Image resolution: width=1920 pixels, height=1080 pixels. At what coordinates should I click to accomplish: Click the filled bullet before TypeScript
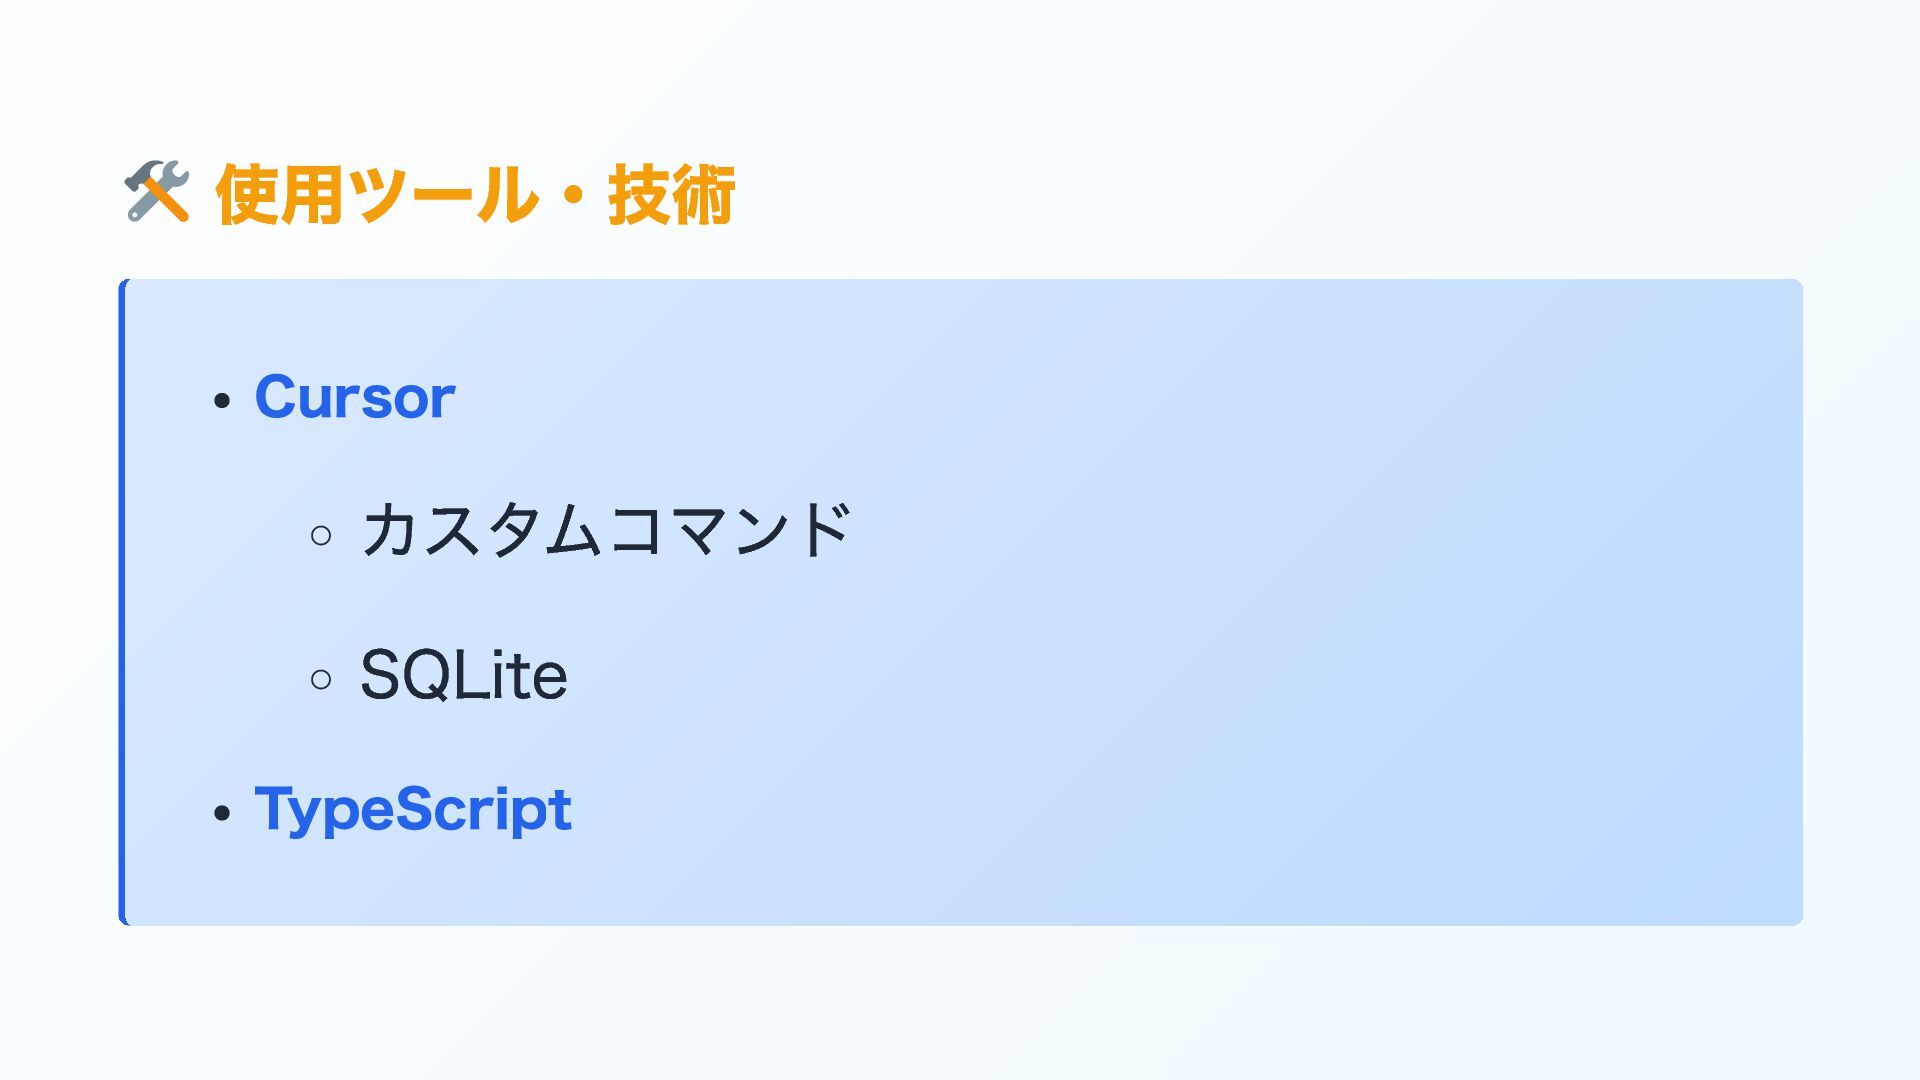tap(222, 813)
